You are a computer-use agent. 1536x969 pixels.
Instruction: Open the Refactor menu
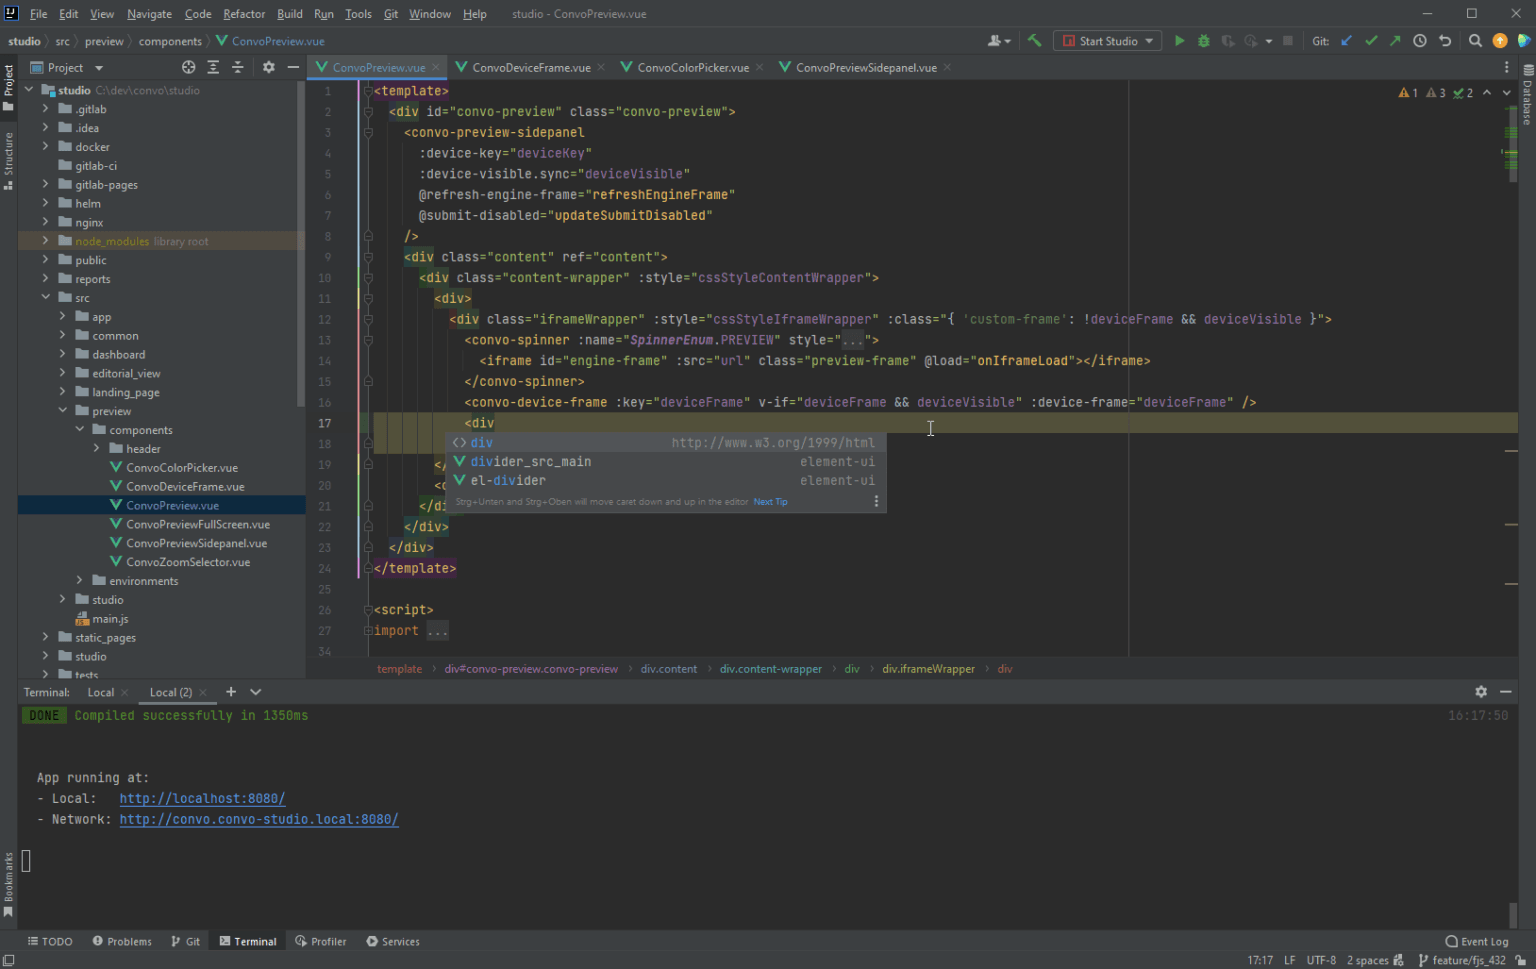(x=244, y=14)
